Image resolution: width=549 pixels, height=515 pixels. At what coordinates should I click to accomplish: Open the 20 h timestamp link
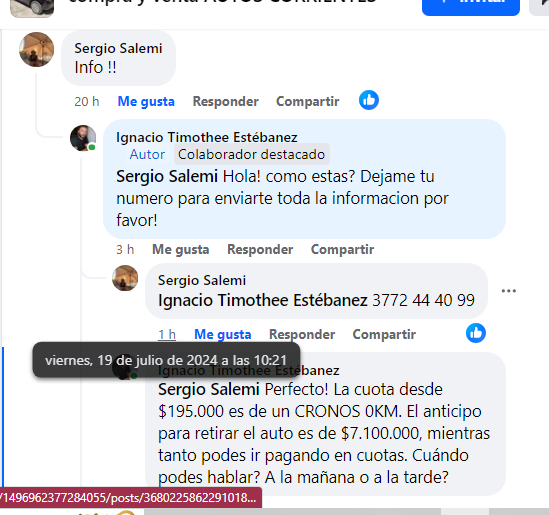click(86, 102)
